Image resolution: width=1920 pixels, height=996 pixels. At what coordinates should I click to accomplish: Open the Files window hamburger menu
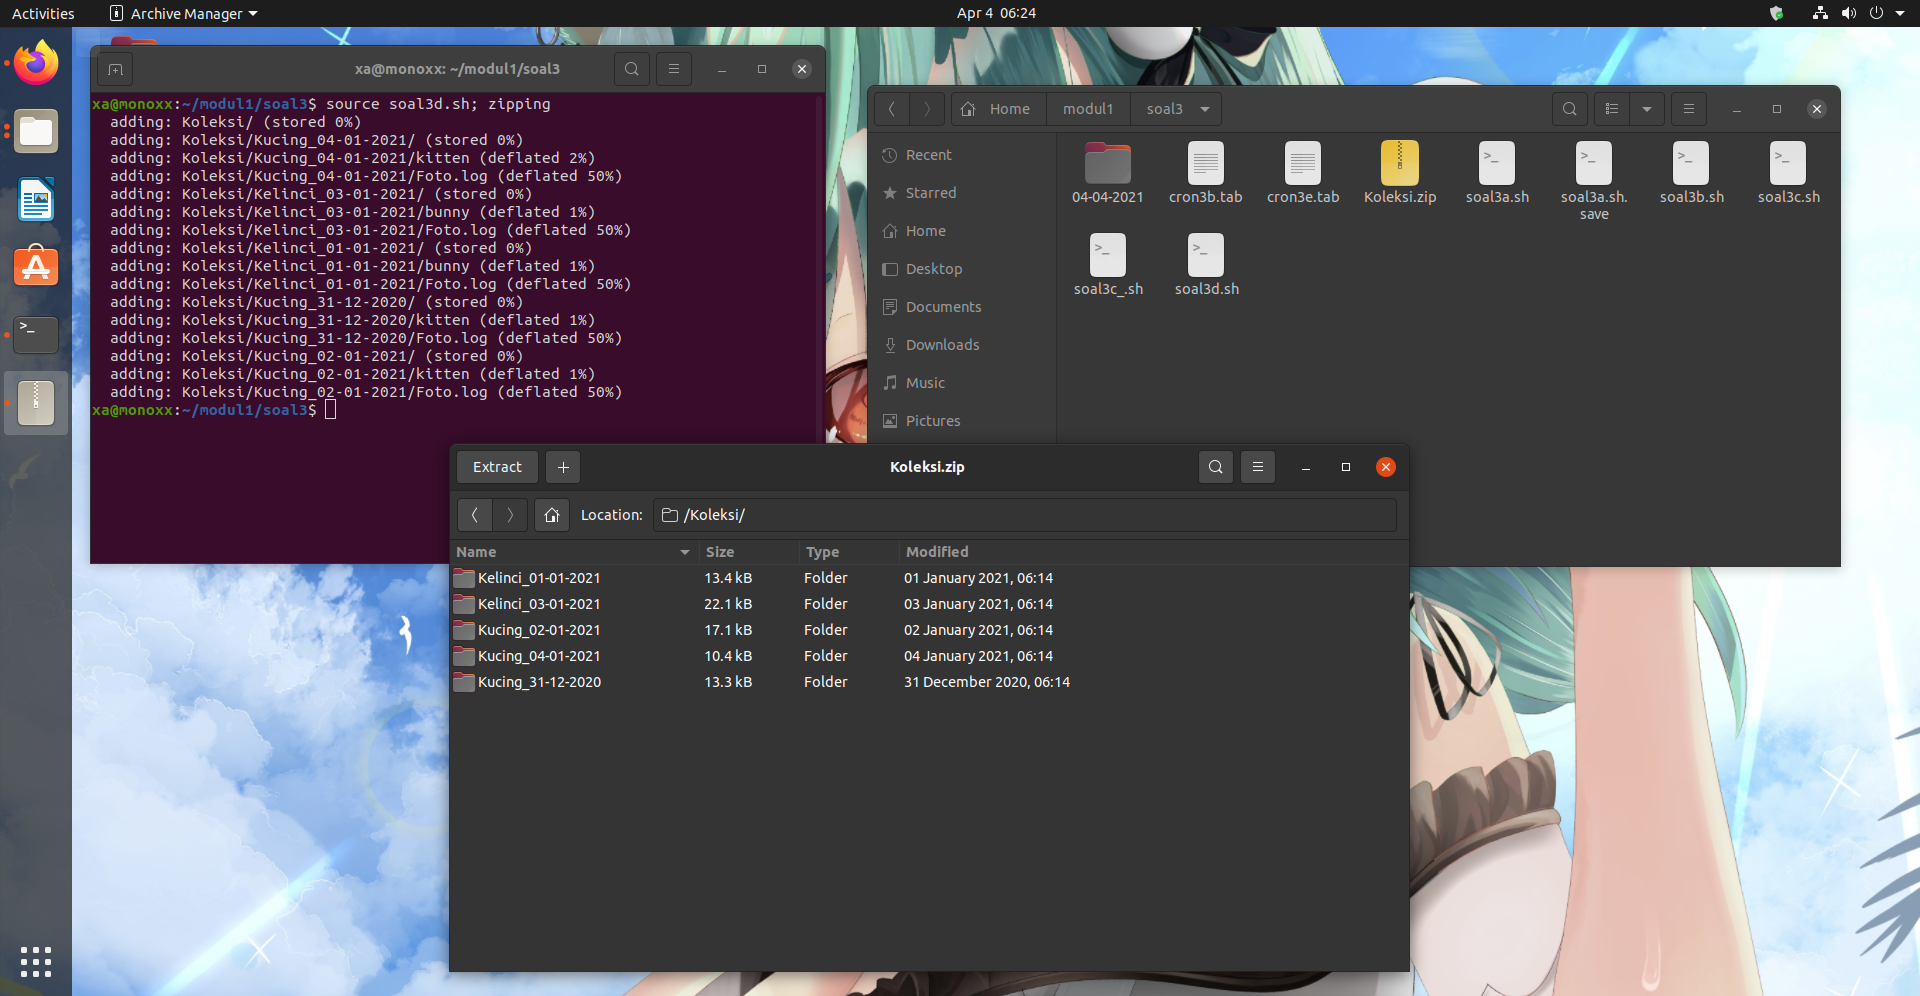(1689, 109)
